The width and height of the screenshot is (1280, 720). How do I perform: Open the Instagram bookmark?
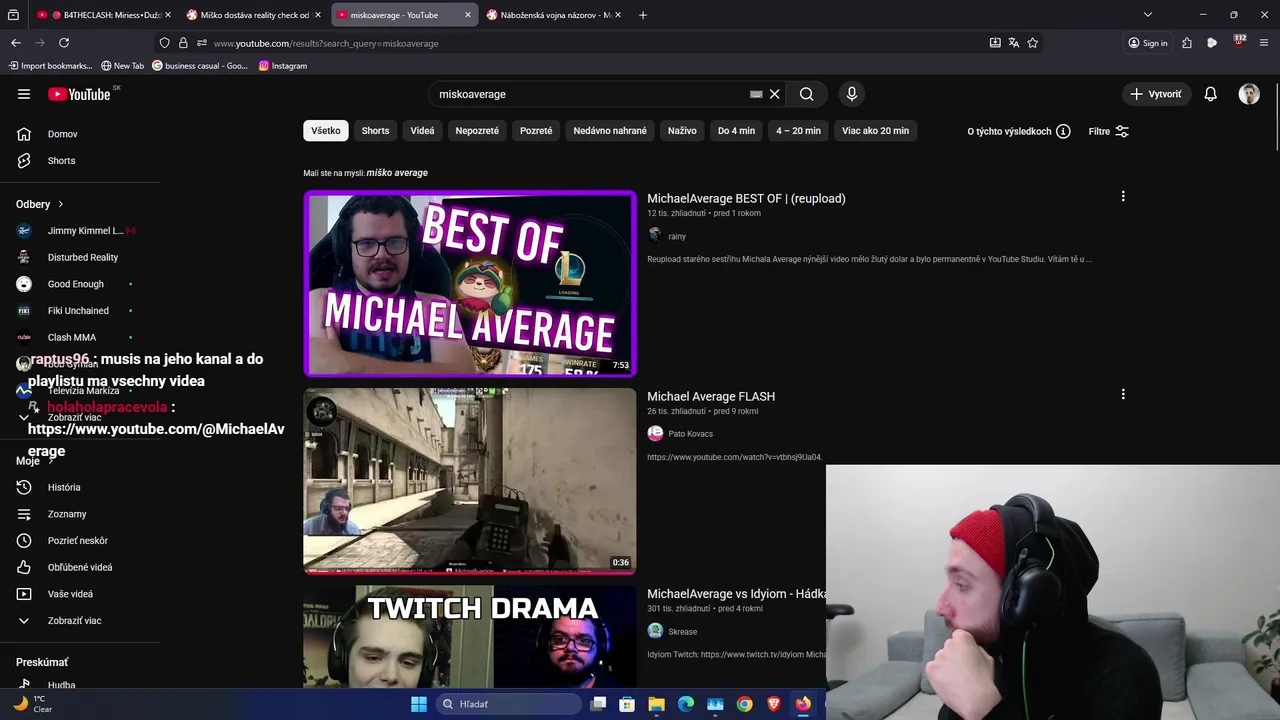coord(283,66)
